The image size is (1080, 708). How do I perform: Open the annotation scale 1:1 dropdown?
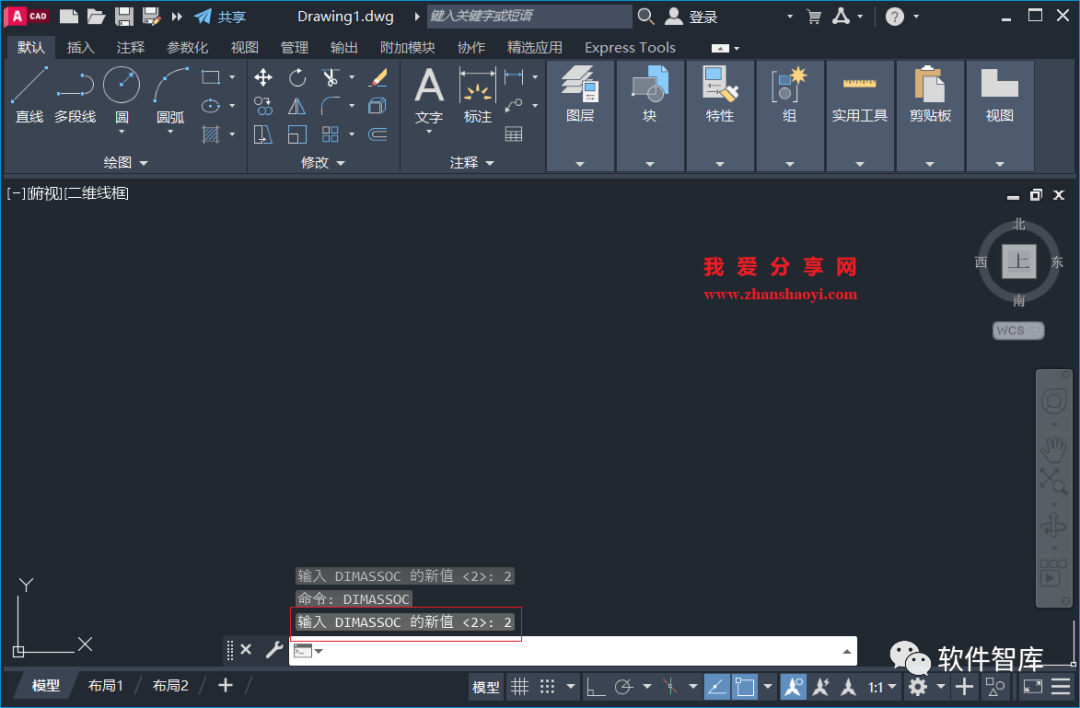tap(879, 686)
